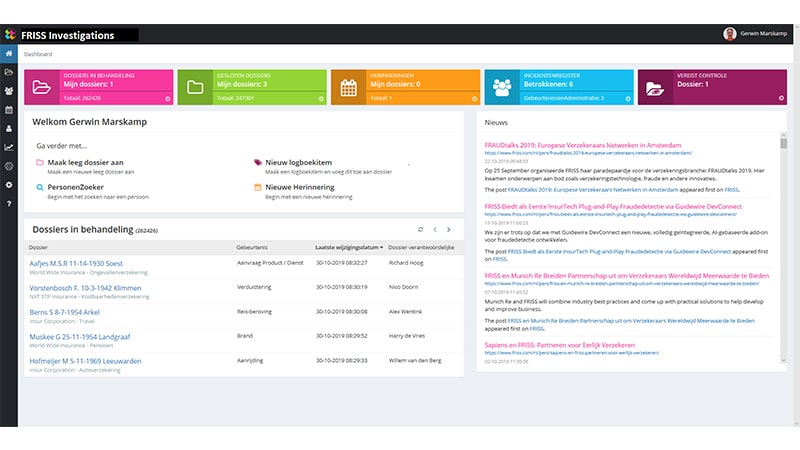Click Gerwin Marskamp username in header
The height and width of the screenshot is (450, 800).
tap(763, 34)
